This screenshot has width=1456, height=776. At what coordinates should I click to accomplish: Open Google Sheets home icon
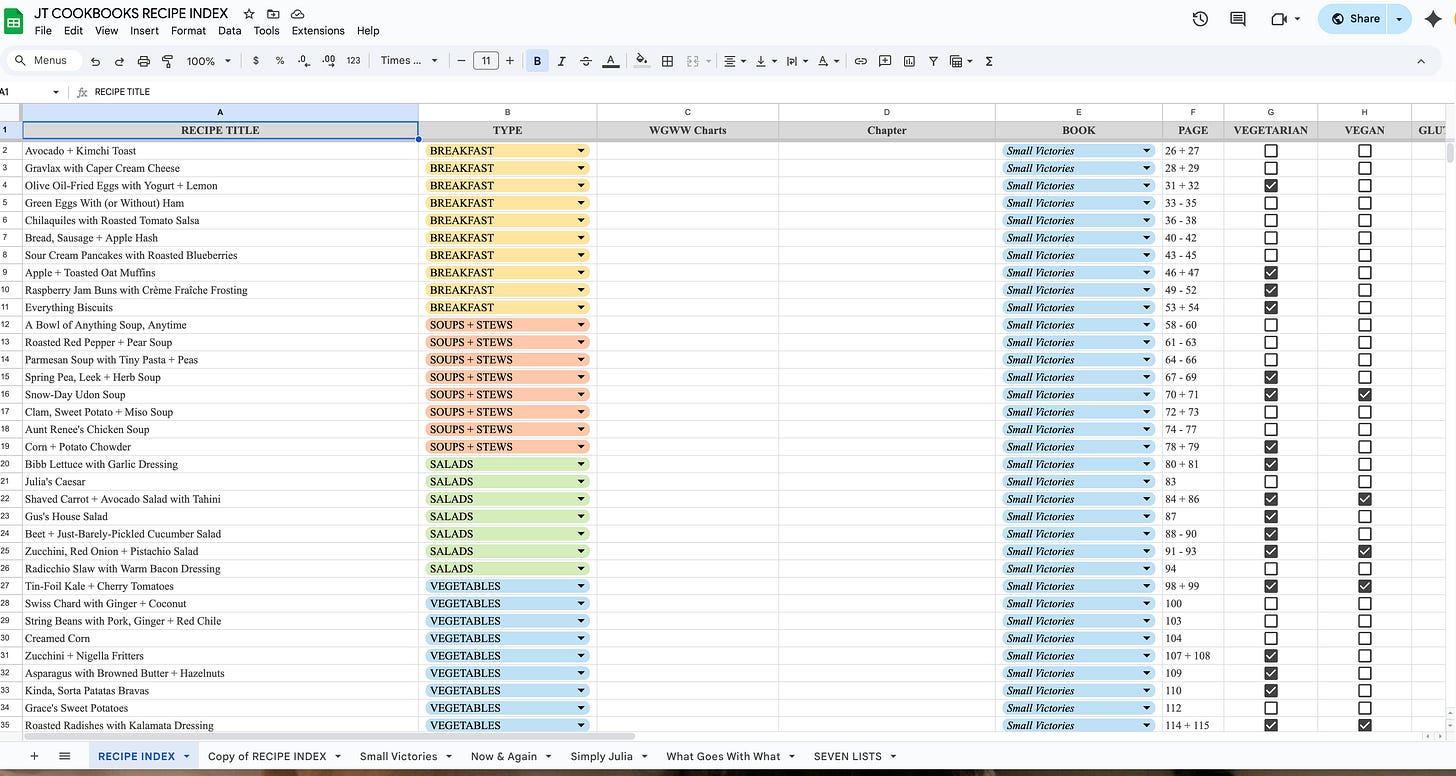click(14, 20)
